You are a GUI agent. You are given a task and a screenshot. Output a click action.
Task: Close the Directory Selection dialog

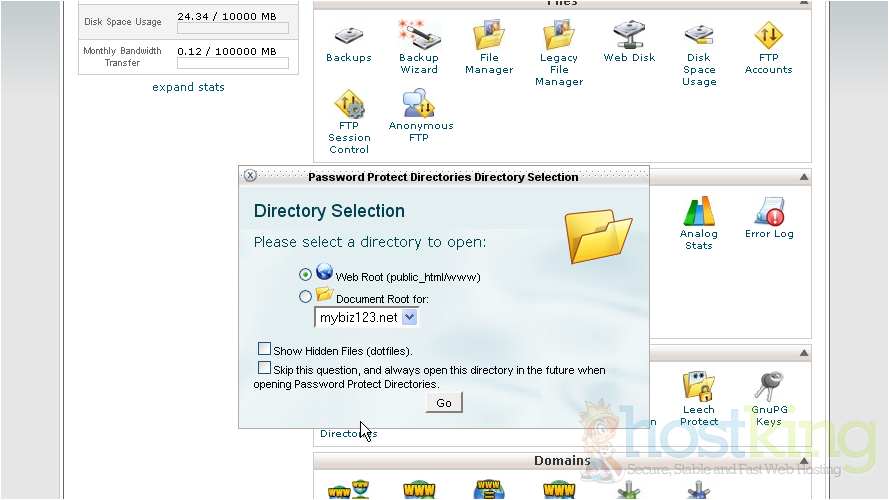pyautogui.click(x=251, y=176)
